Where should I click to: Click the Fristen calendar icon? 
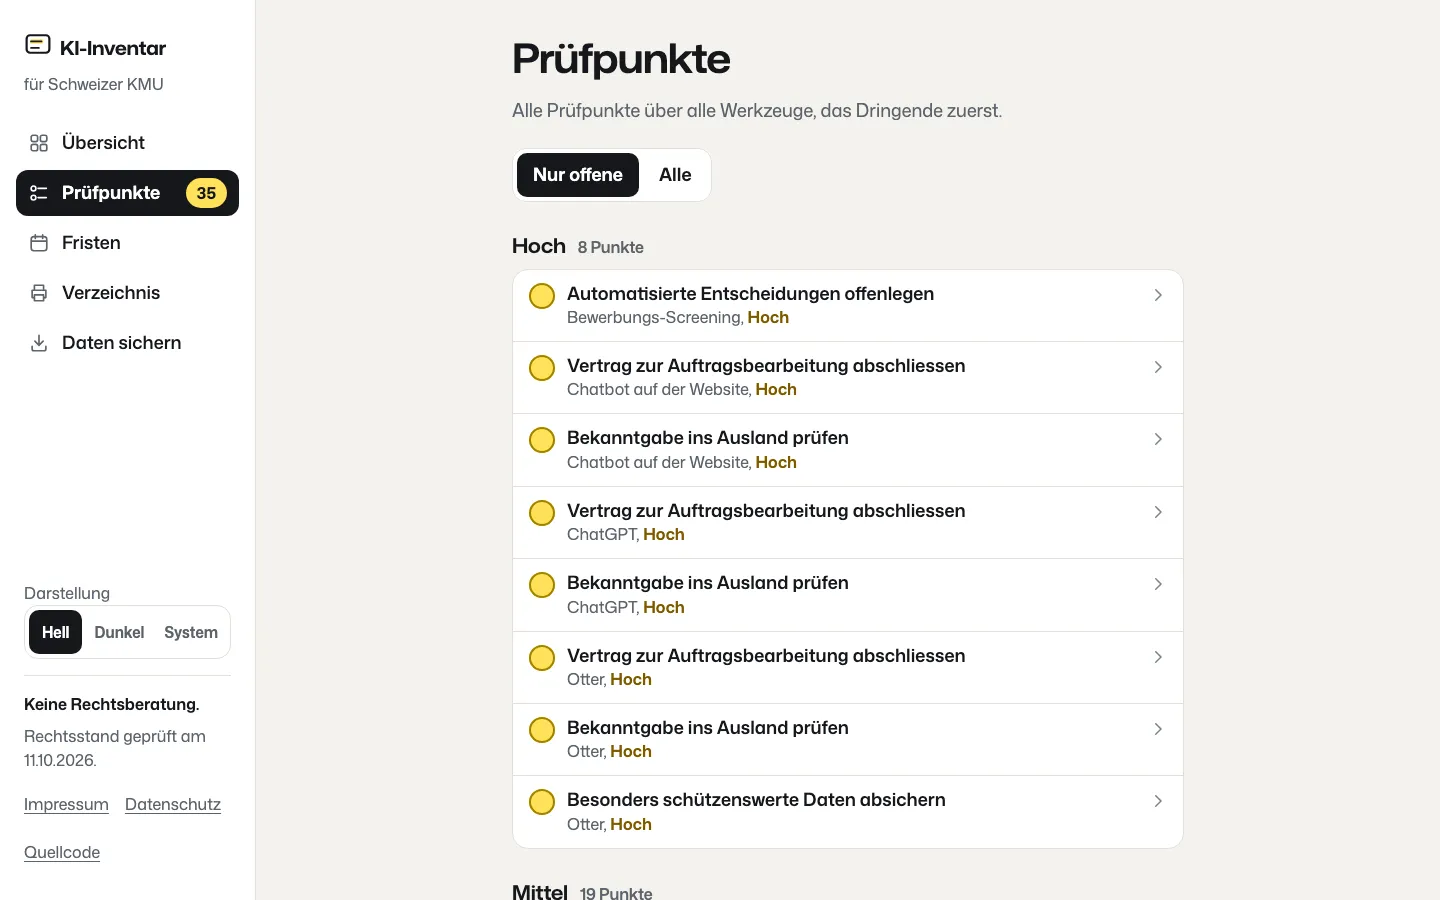[x=39, y=243]
